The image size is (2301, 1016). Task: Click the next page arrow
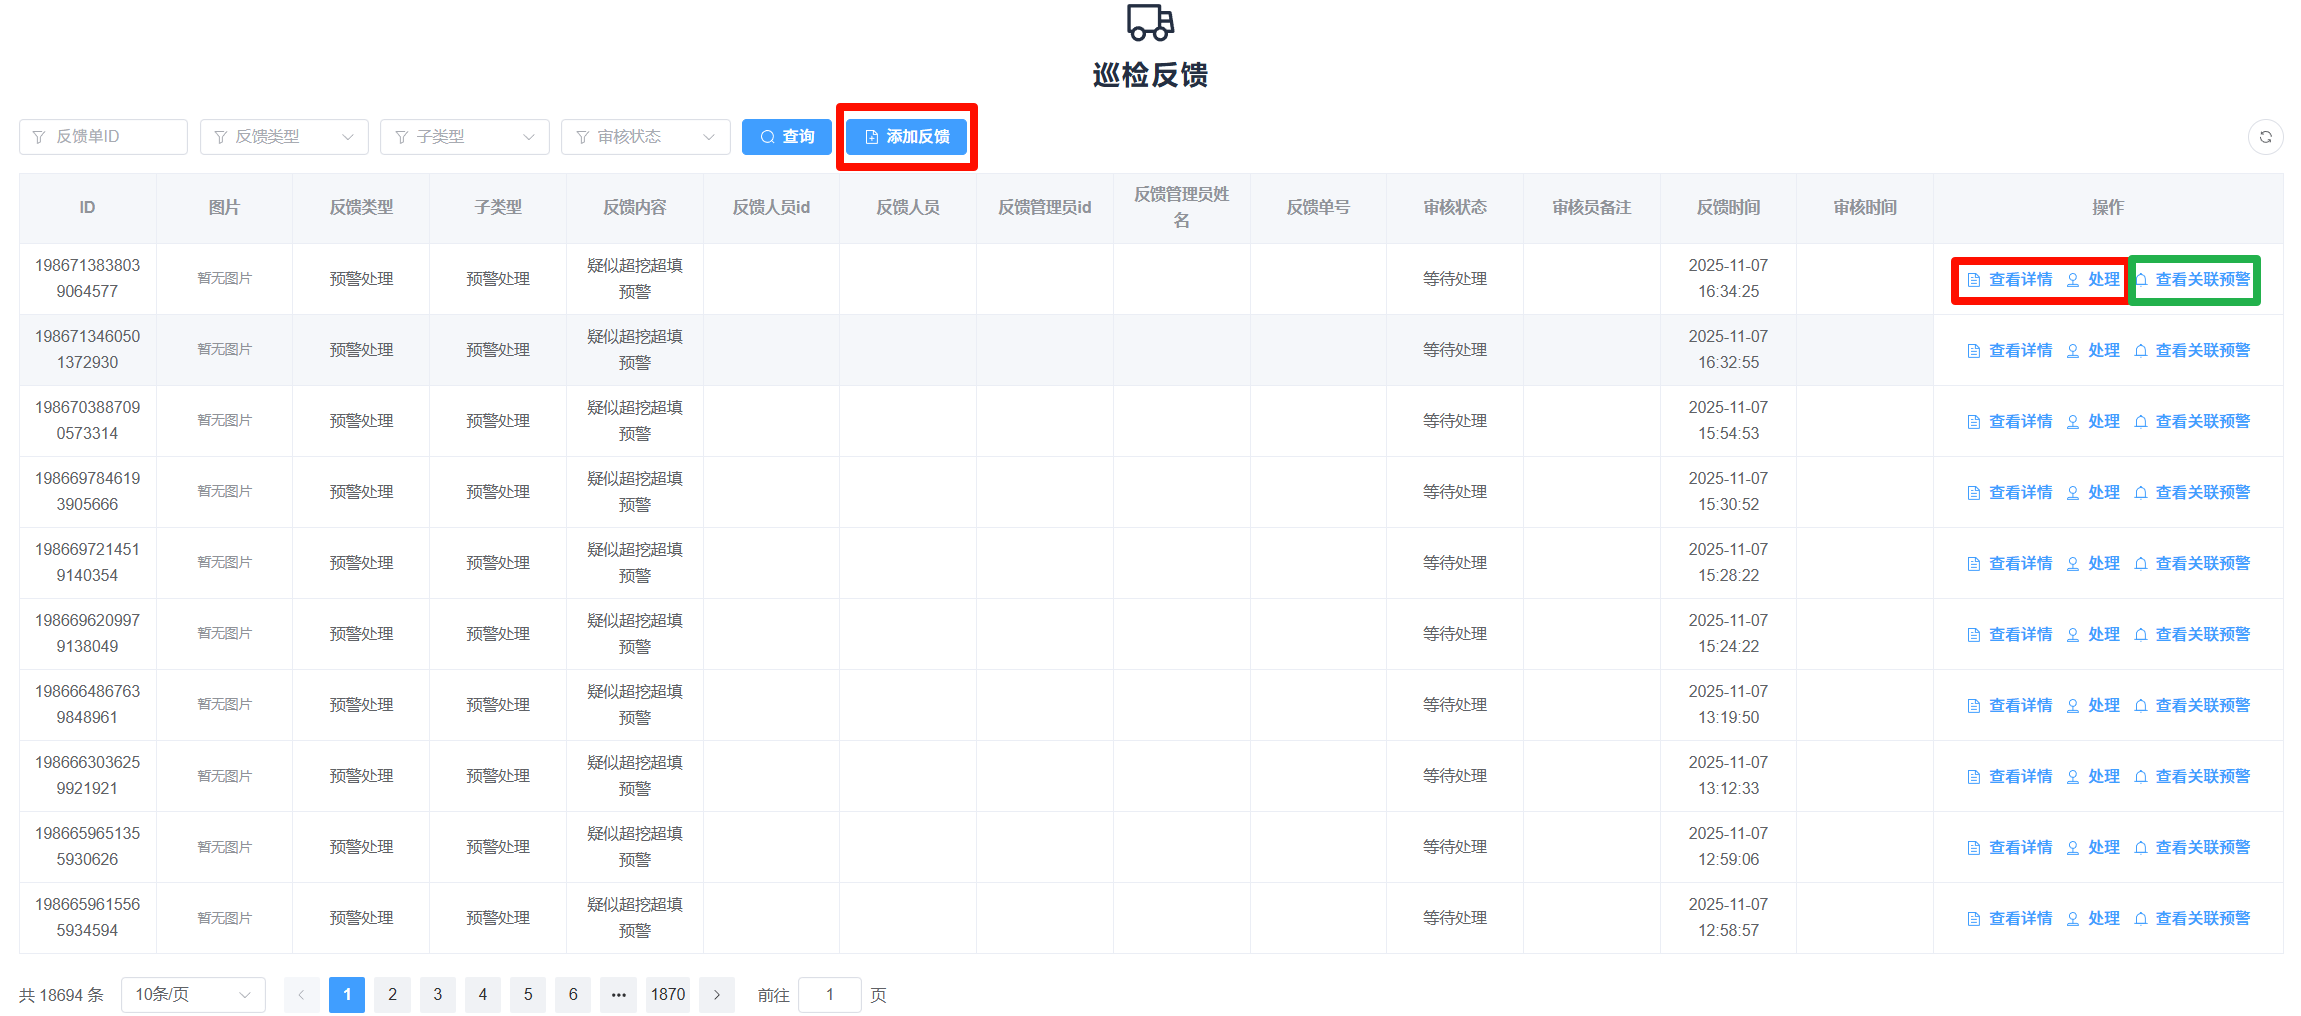pos(716,994)
